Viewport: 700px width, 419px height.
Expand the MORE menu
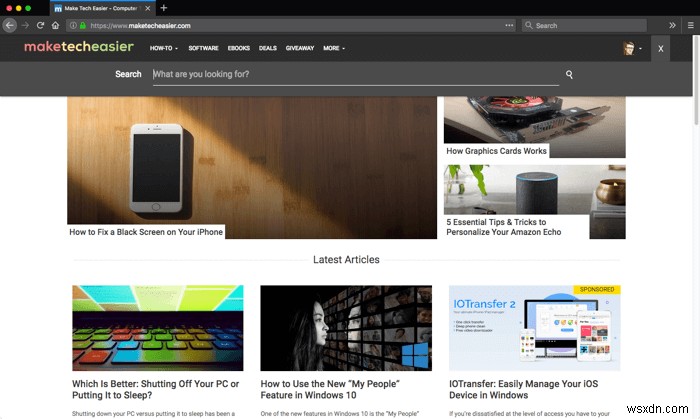[x=334, y=48]
